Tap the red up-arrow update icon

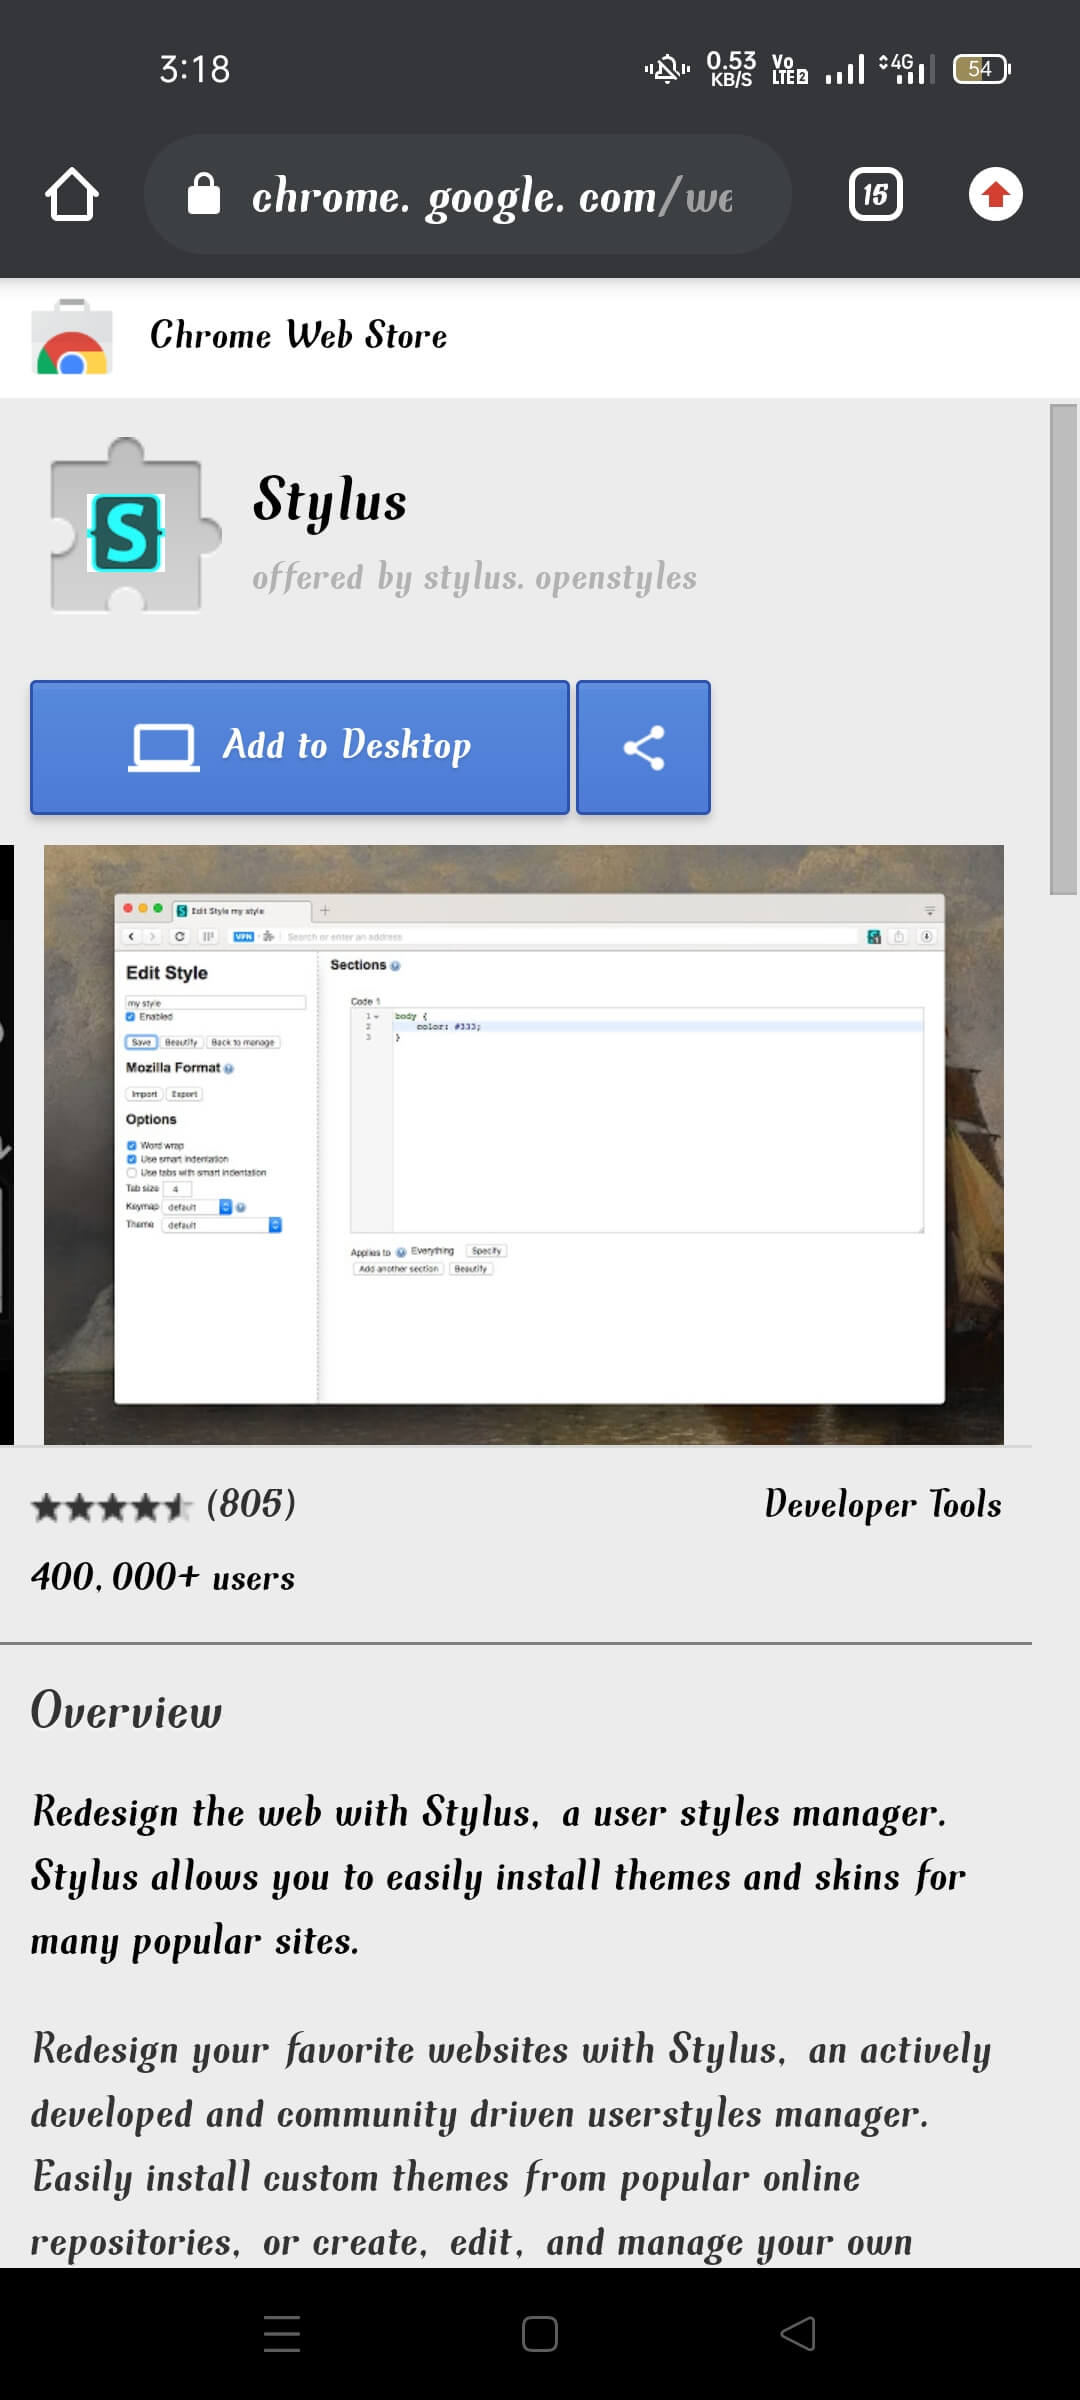pos(996,194)
